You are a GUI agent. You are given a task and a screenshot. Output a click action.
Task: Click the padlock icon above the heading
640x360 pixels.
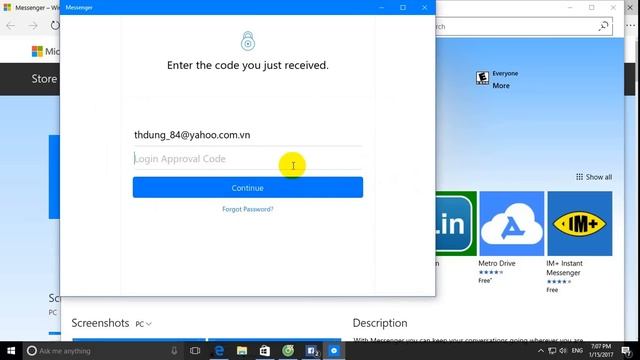coord(248,41)
